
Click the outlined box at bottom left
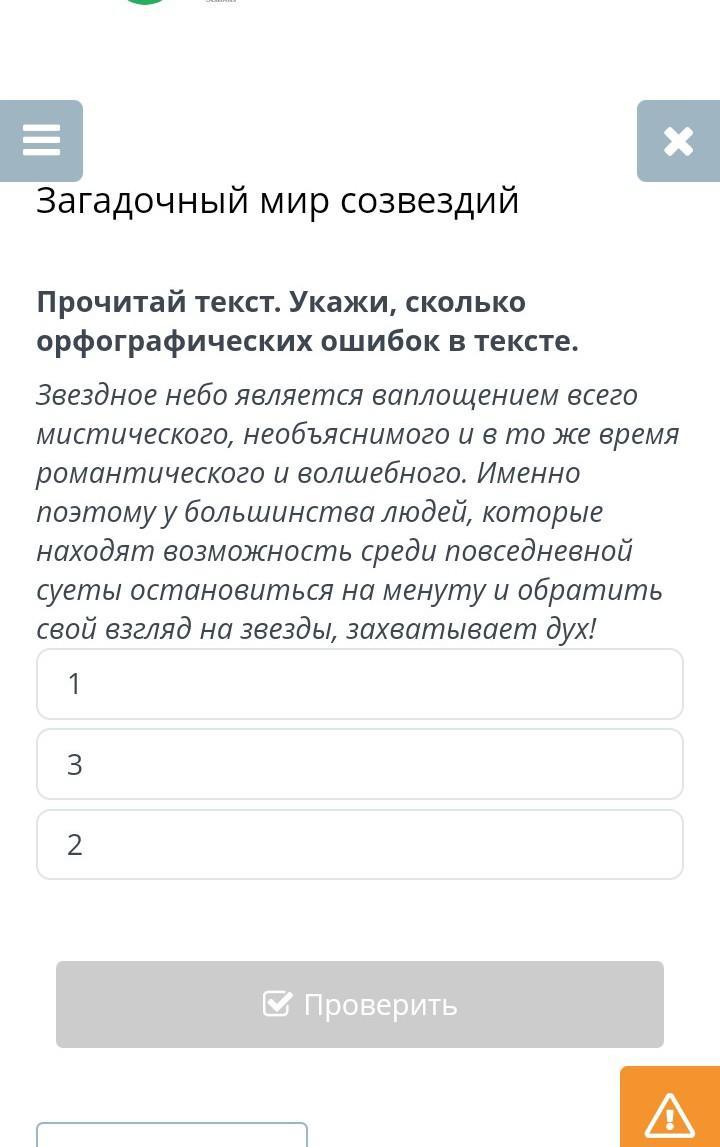click(172, 1135)
